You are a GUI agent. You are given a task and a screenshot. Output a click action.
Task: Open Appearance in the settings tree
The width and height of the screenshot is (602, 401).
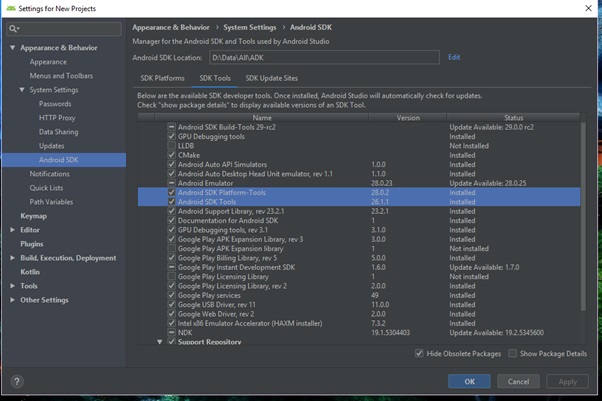click(x=48, y=62)
